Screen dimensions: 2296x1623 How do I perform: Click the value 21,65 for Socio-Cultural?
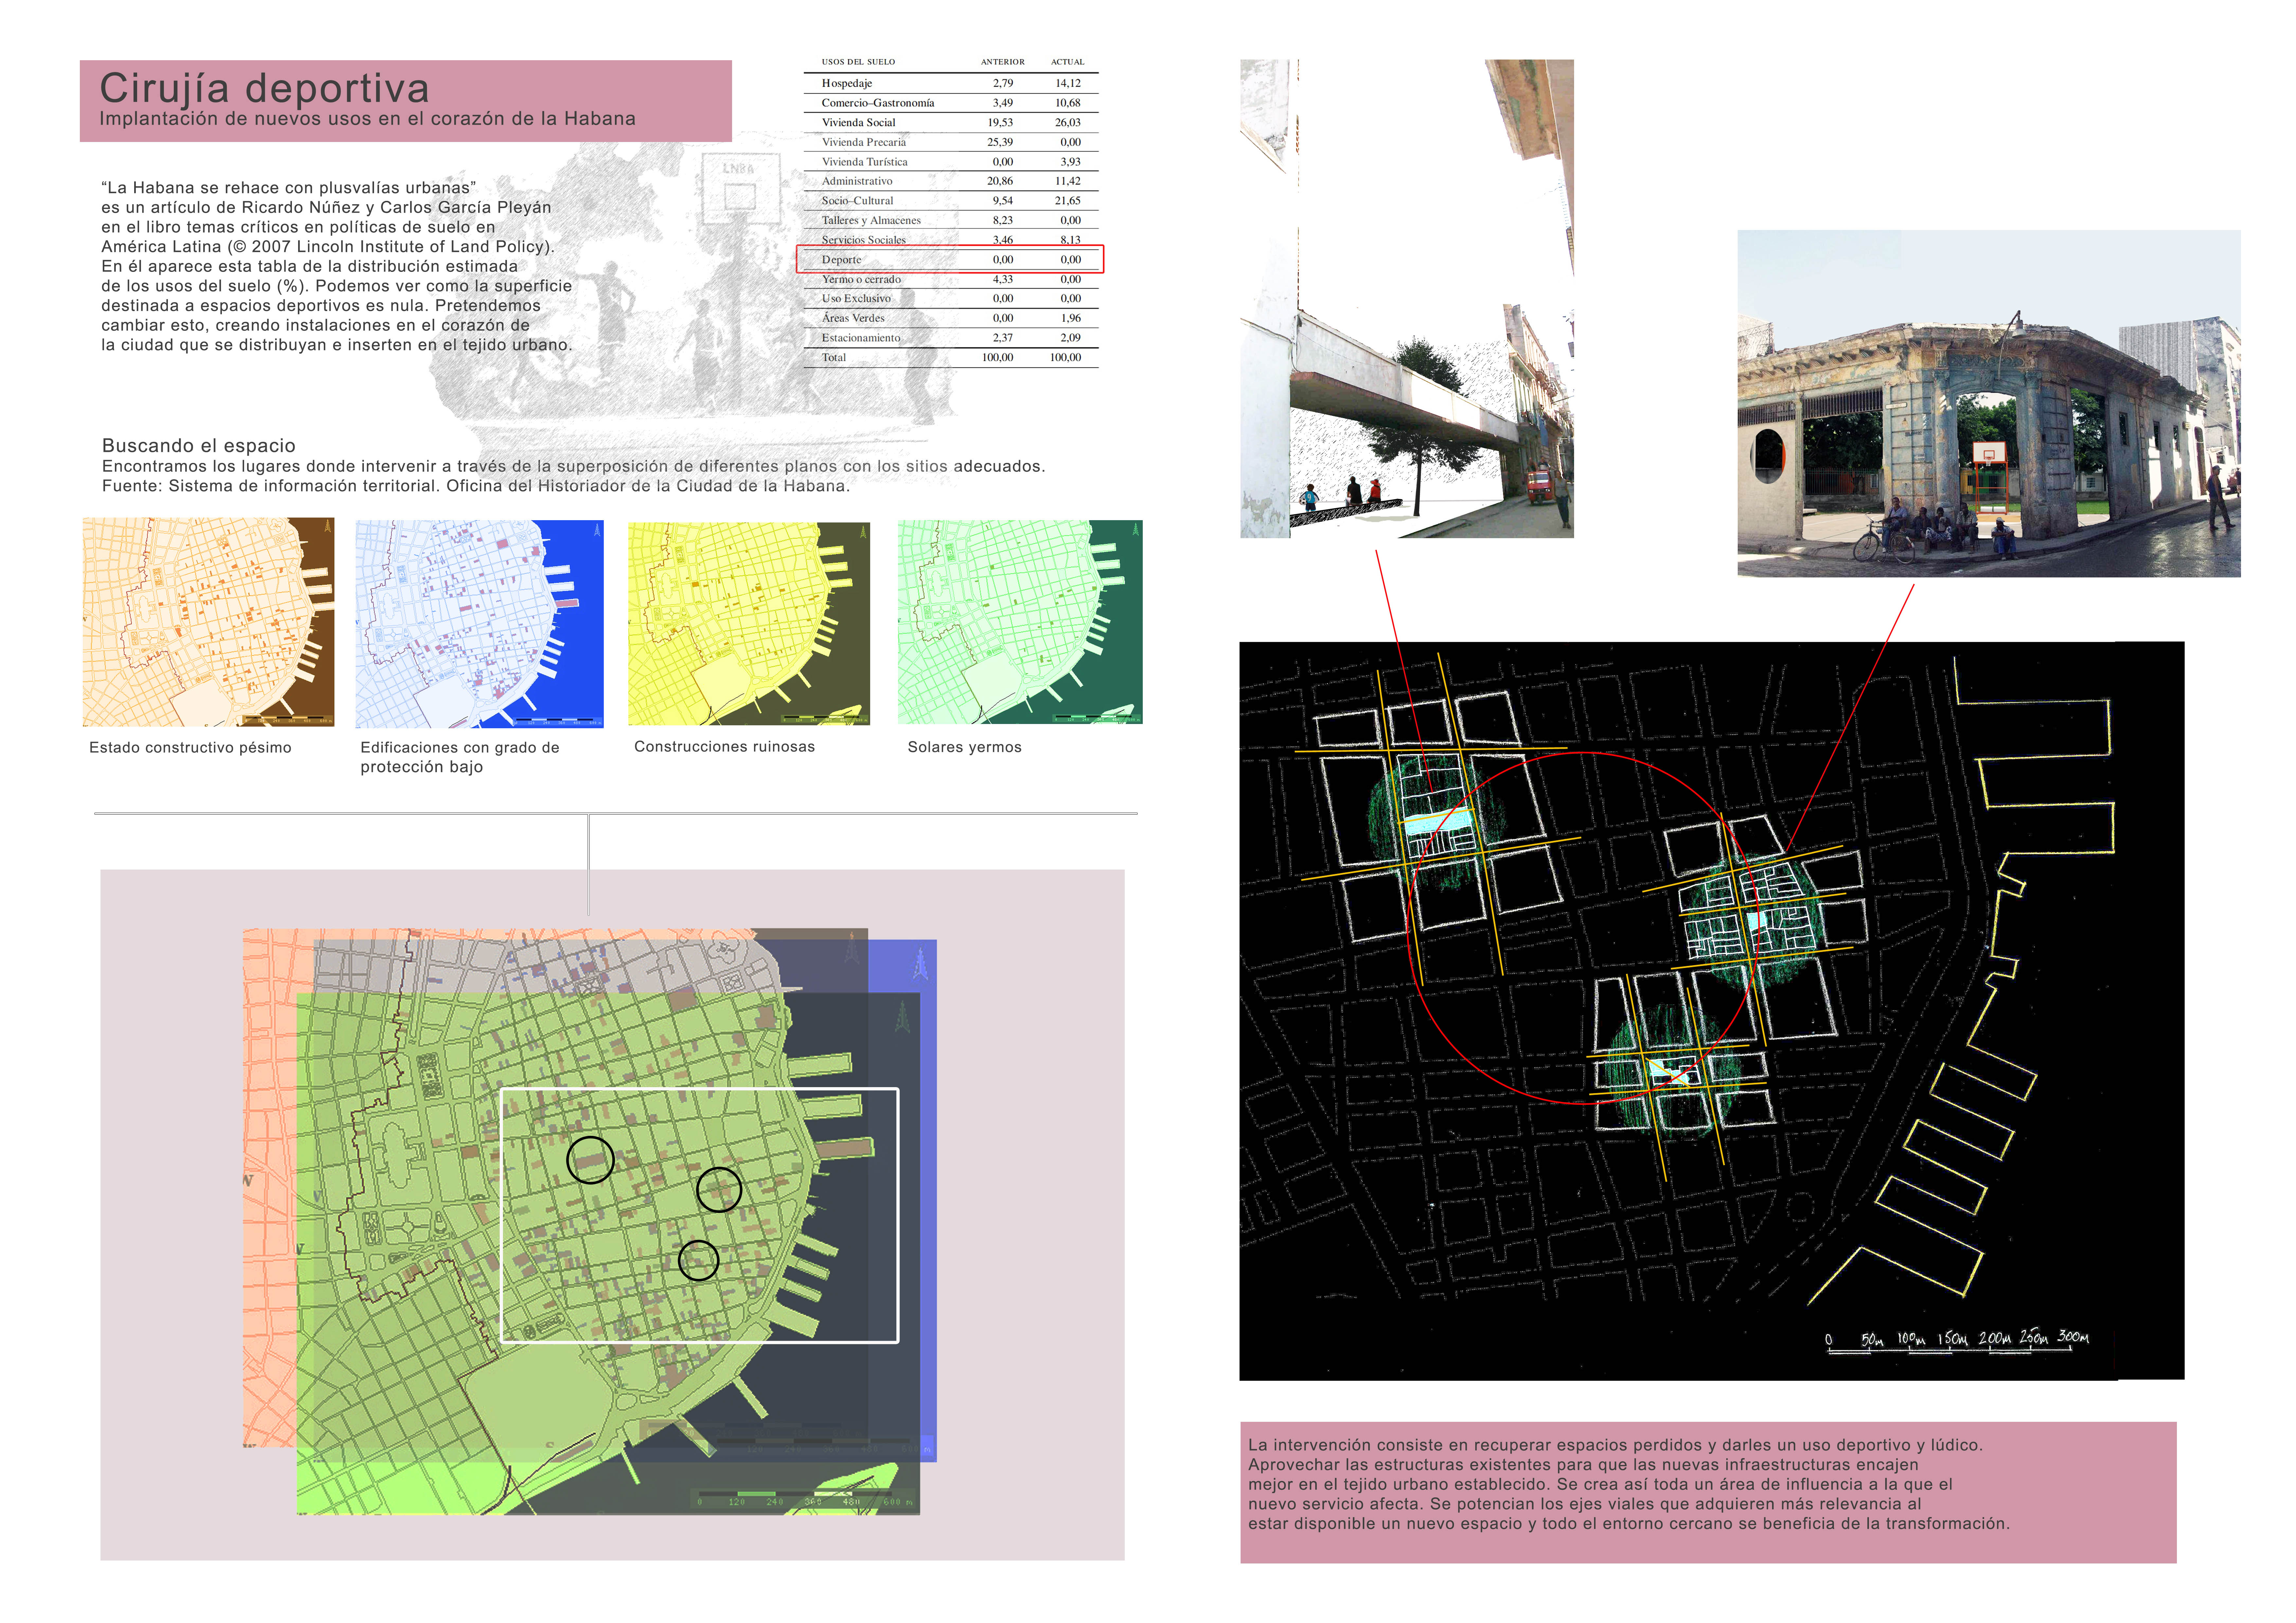1068,201
